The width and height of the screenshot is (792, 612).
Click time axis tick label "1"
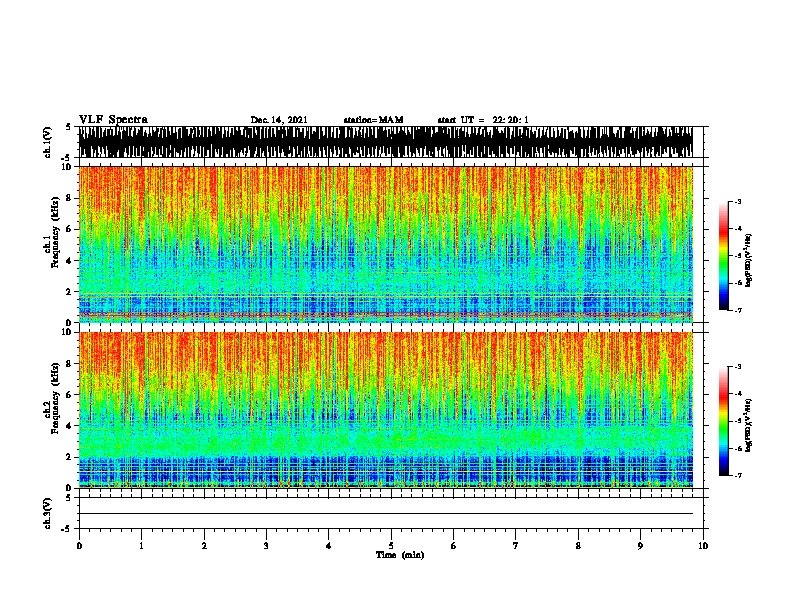[x=141, y=546]
